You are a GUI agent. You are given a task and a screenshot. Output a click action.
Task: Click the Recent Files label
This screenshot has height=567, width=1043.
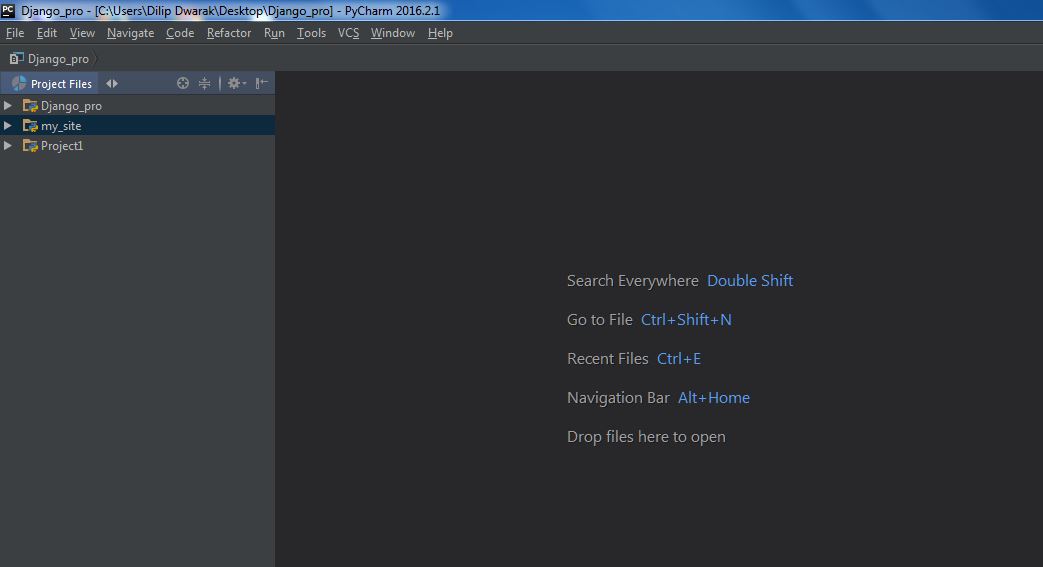tap(607, 359)
